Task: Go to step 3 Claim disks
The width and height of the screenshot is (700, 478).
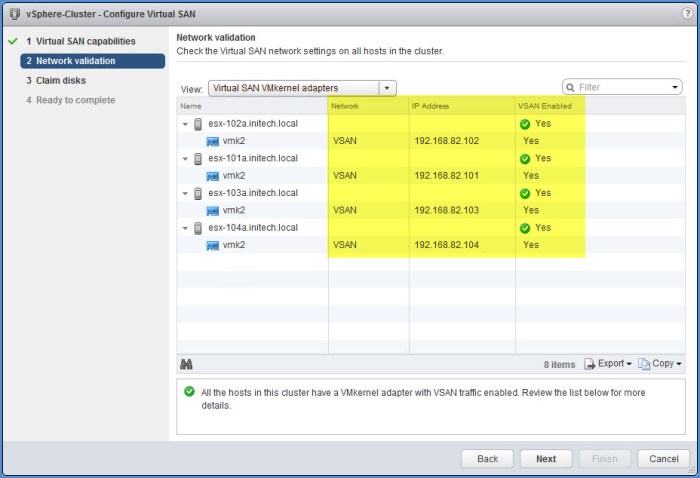Action: 56,81
